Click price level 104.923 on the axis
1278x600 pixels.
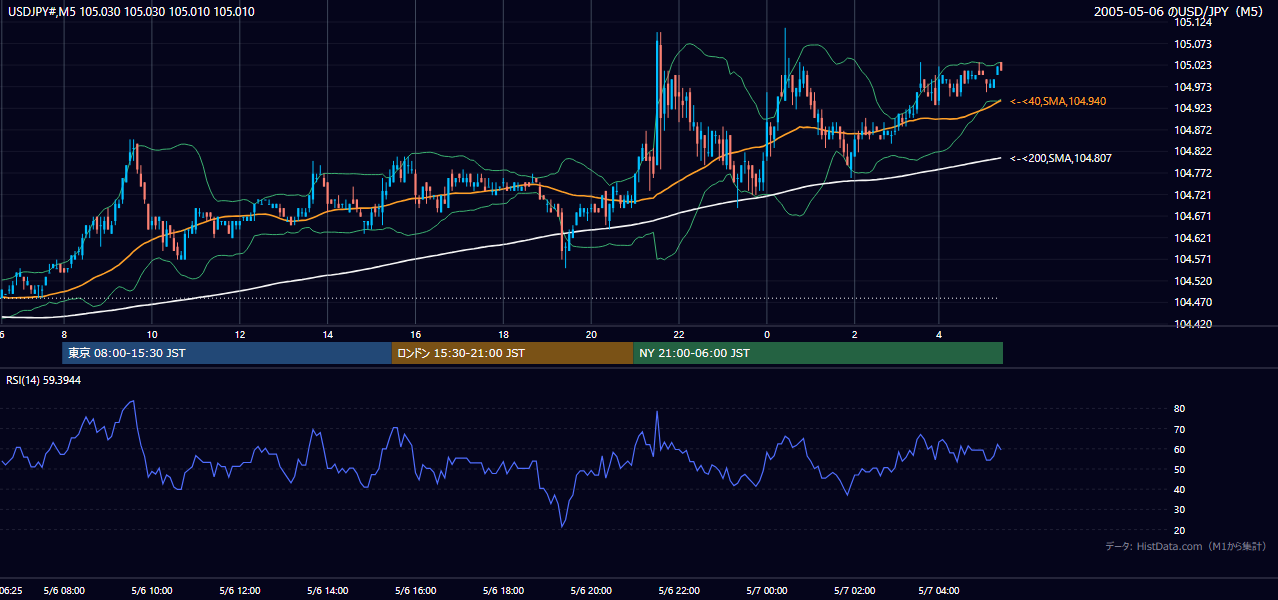1193,108
